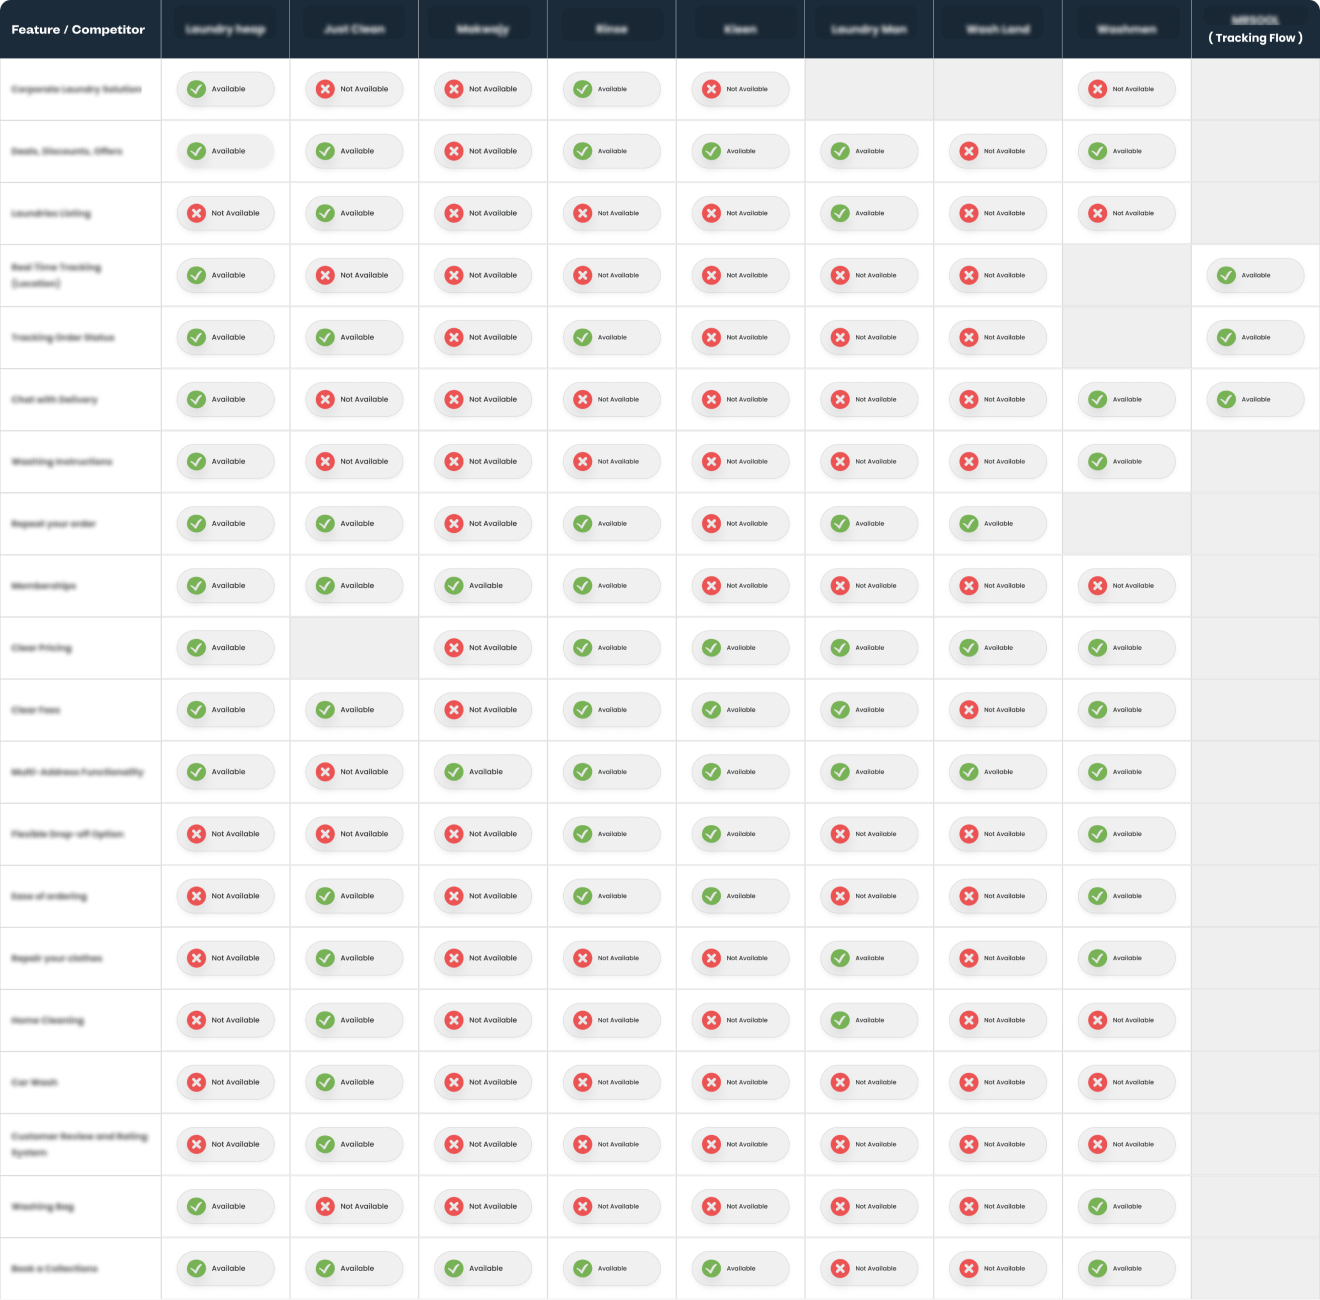Click green check icon for Laundry Man Repair your clothes
Image resolution: width=1320 pixels, height=1300 pixels.
[841, 957]
